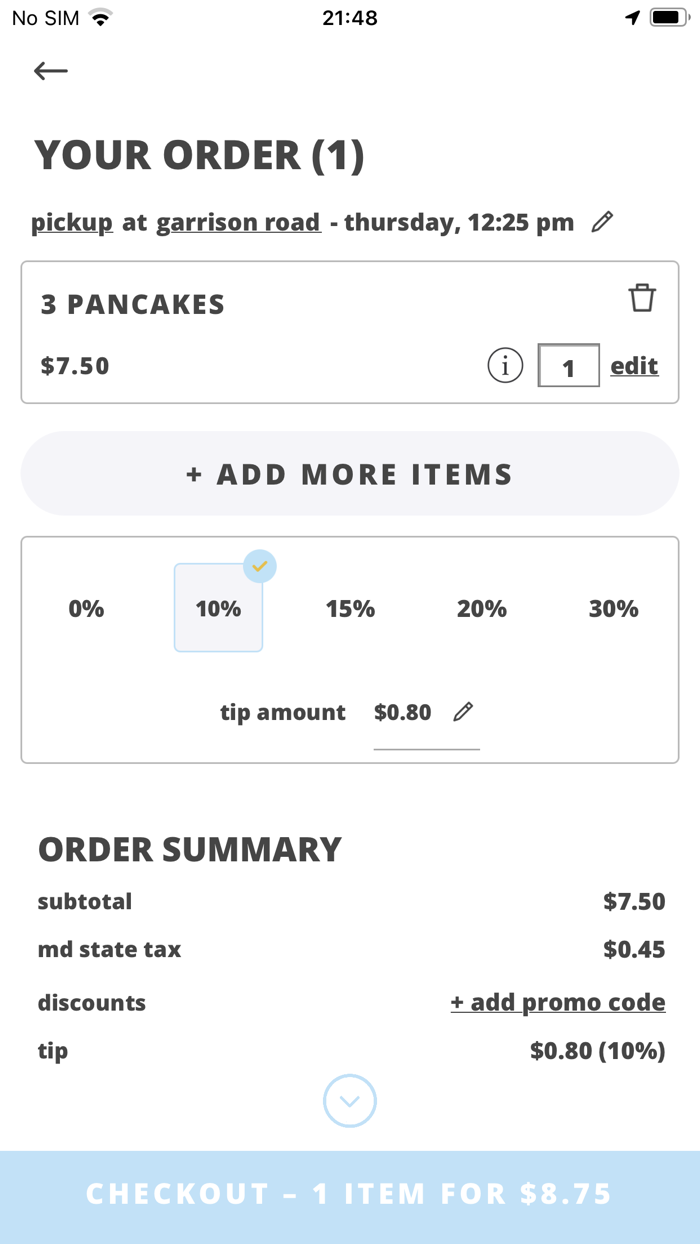Viewport: 700px width, 1244px height.
Task: Tap the Checkout bar to pay $8.75
Action: coord(350,1193)
